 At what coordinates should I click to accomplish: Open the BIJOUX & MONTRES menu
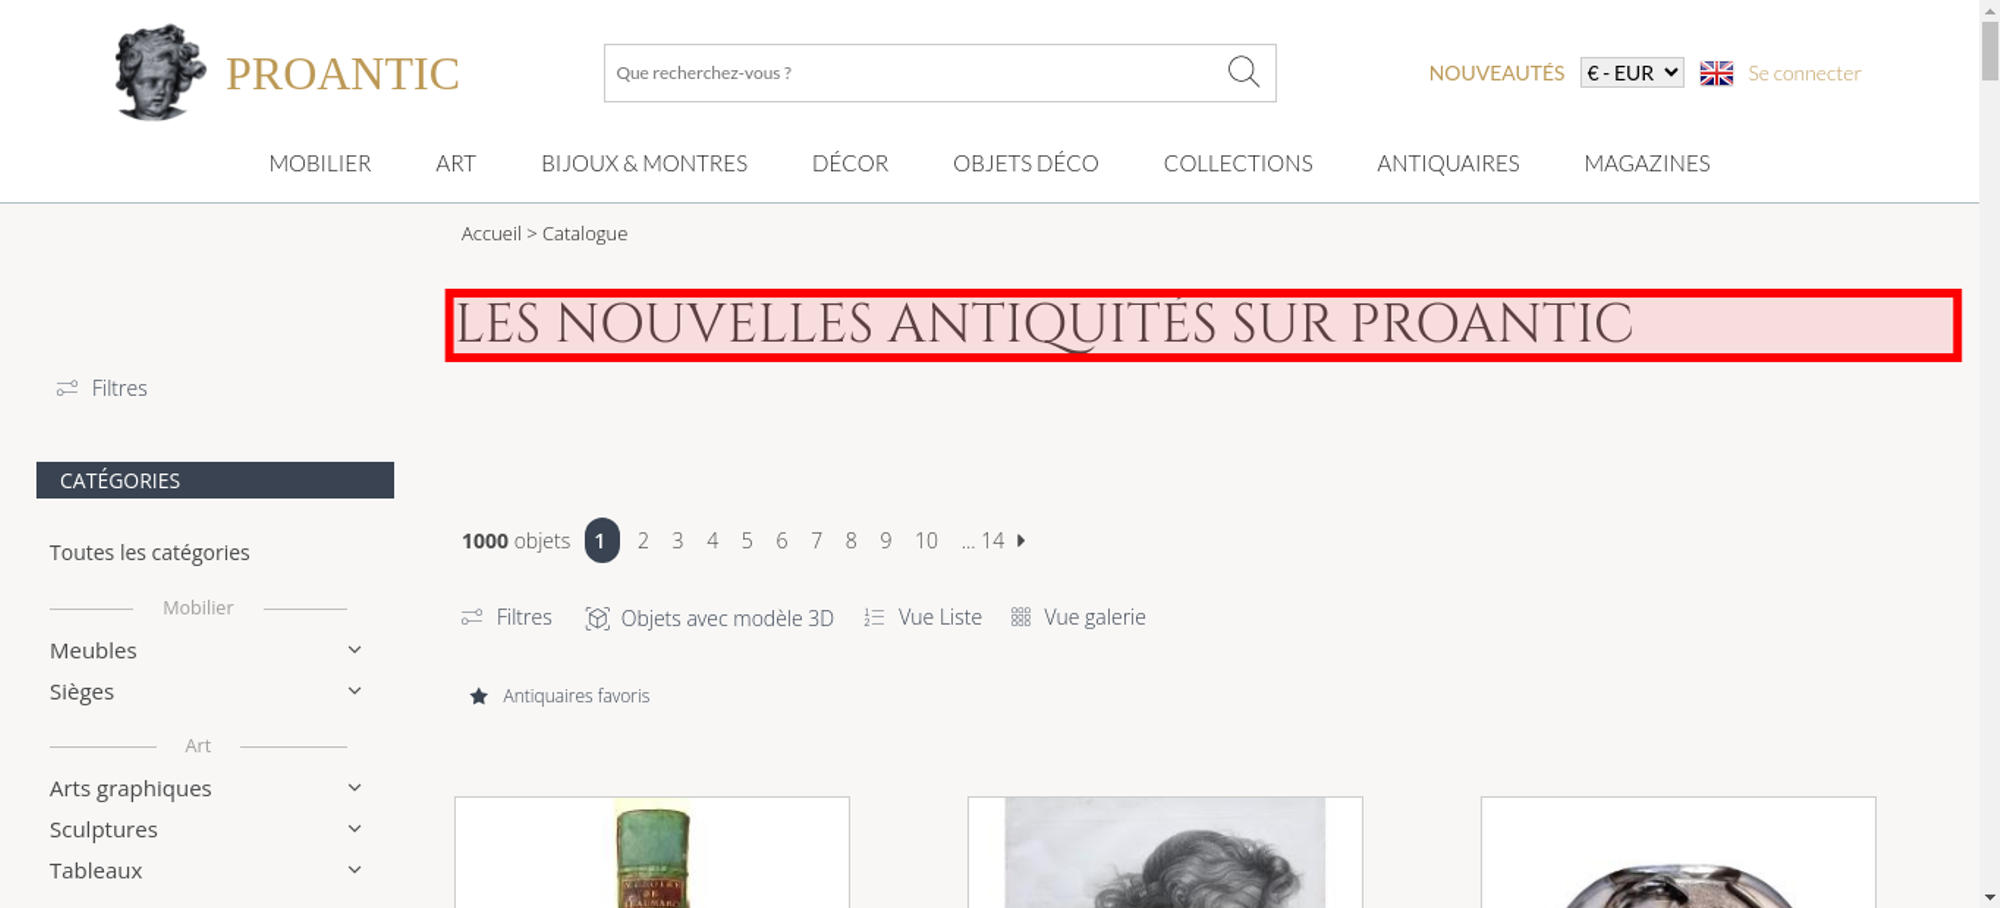click(644, 163)
